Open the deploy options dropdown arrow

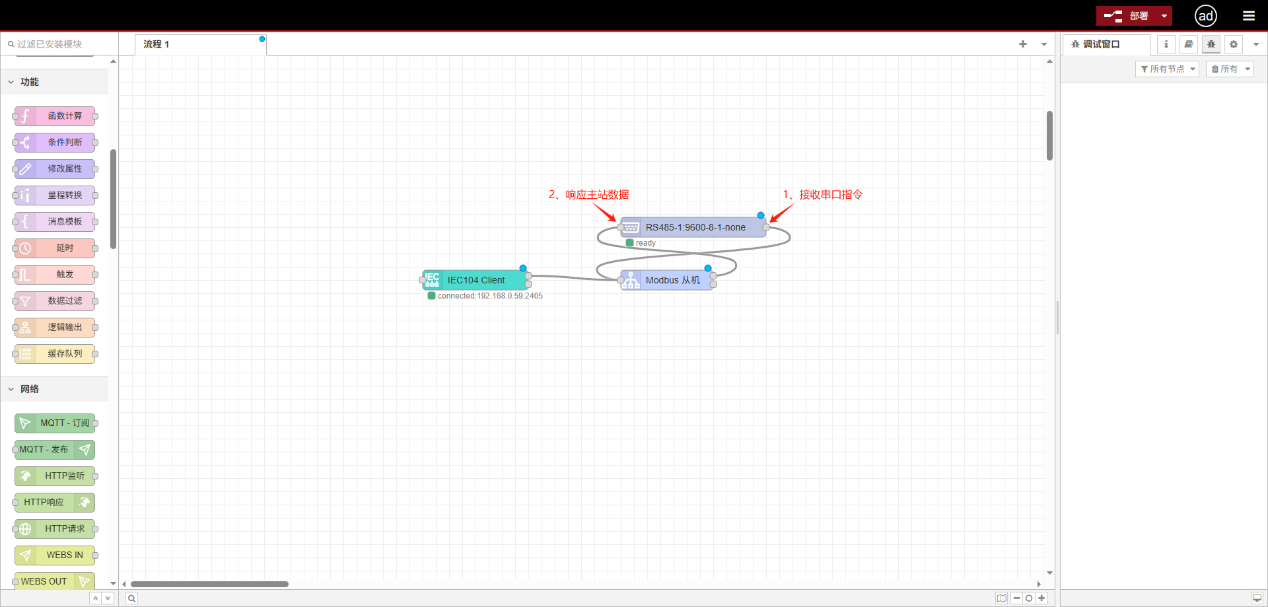click(x=1165, y=16)
